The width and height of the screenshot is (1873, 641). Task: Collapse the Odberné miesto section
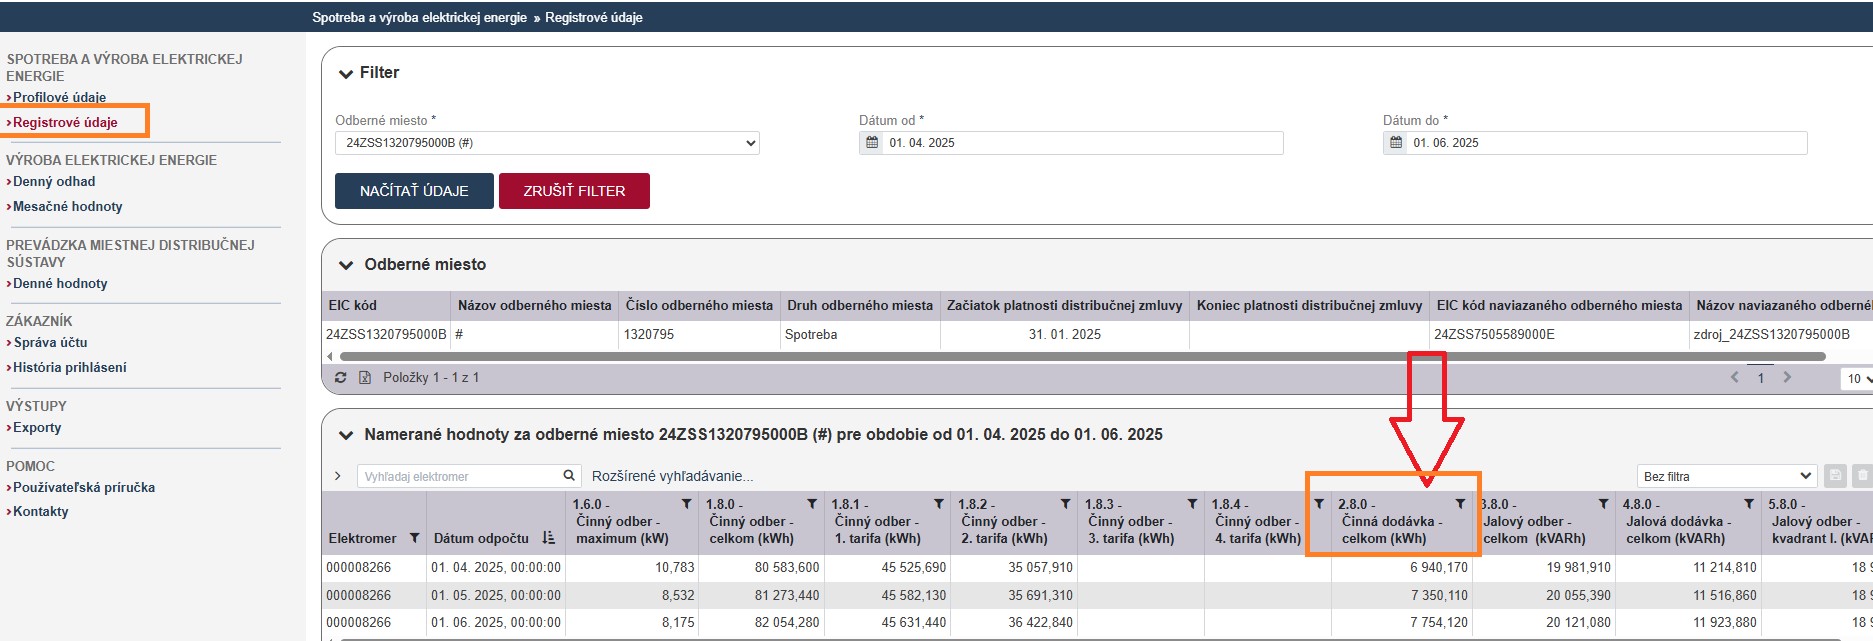pos(346,265)
